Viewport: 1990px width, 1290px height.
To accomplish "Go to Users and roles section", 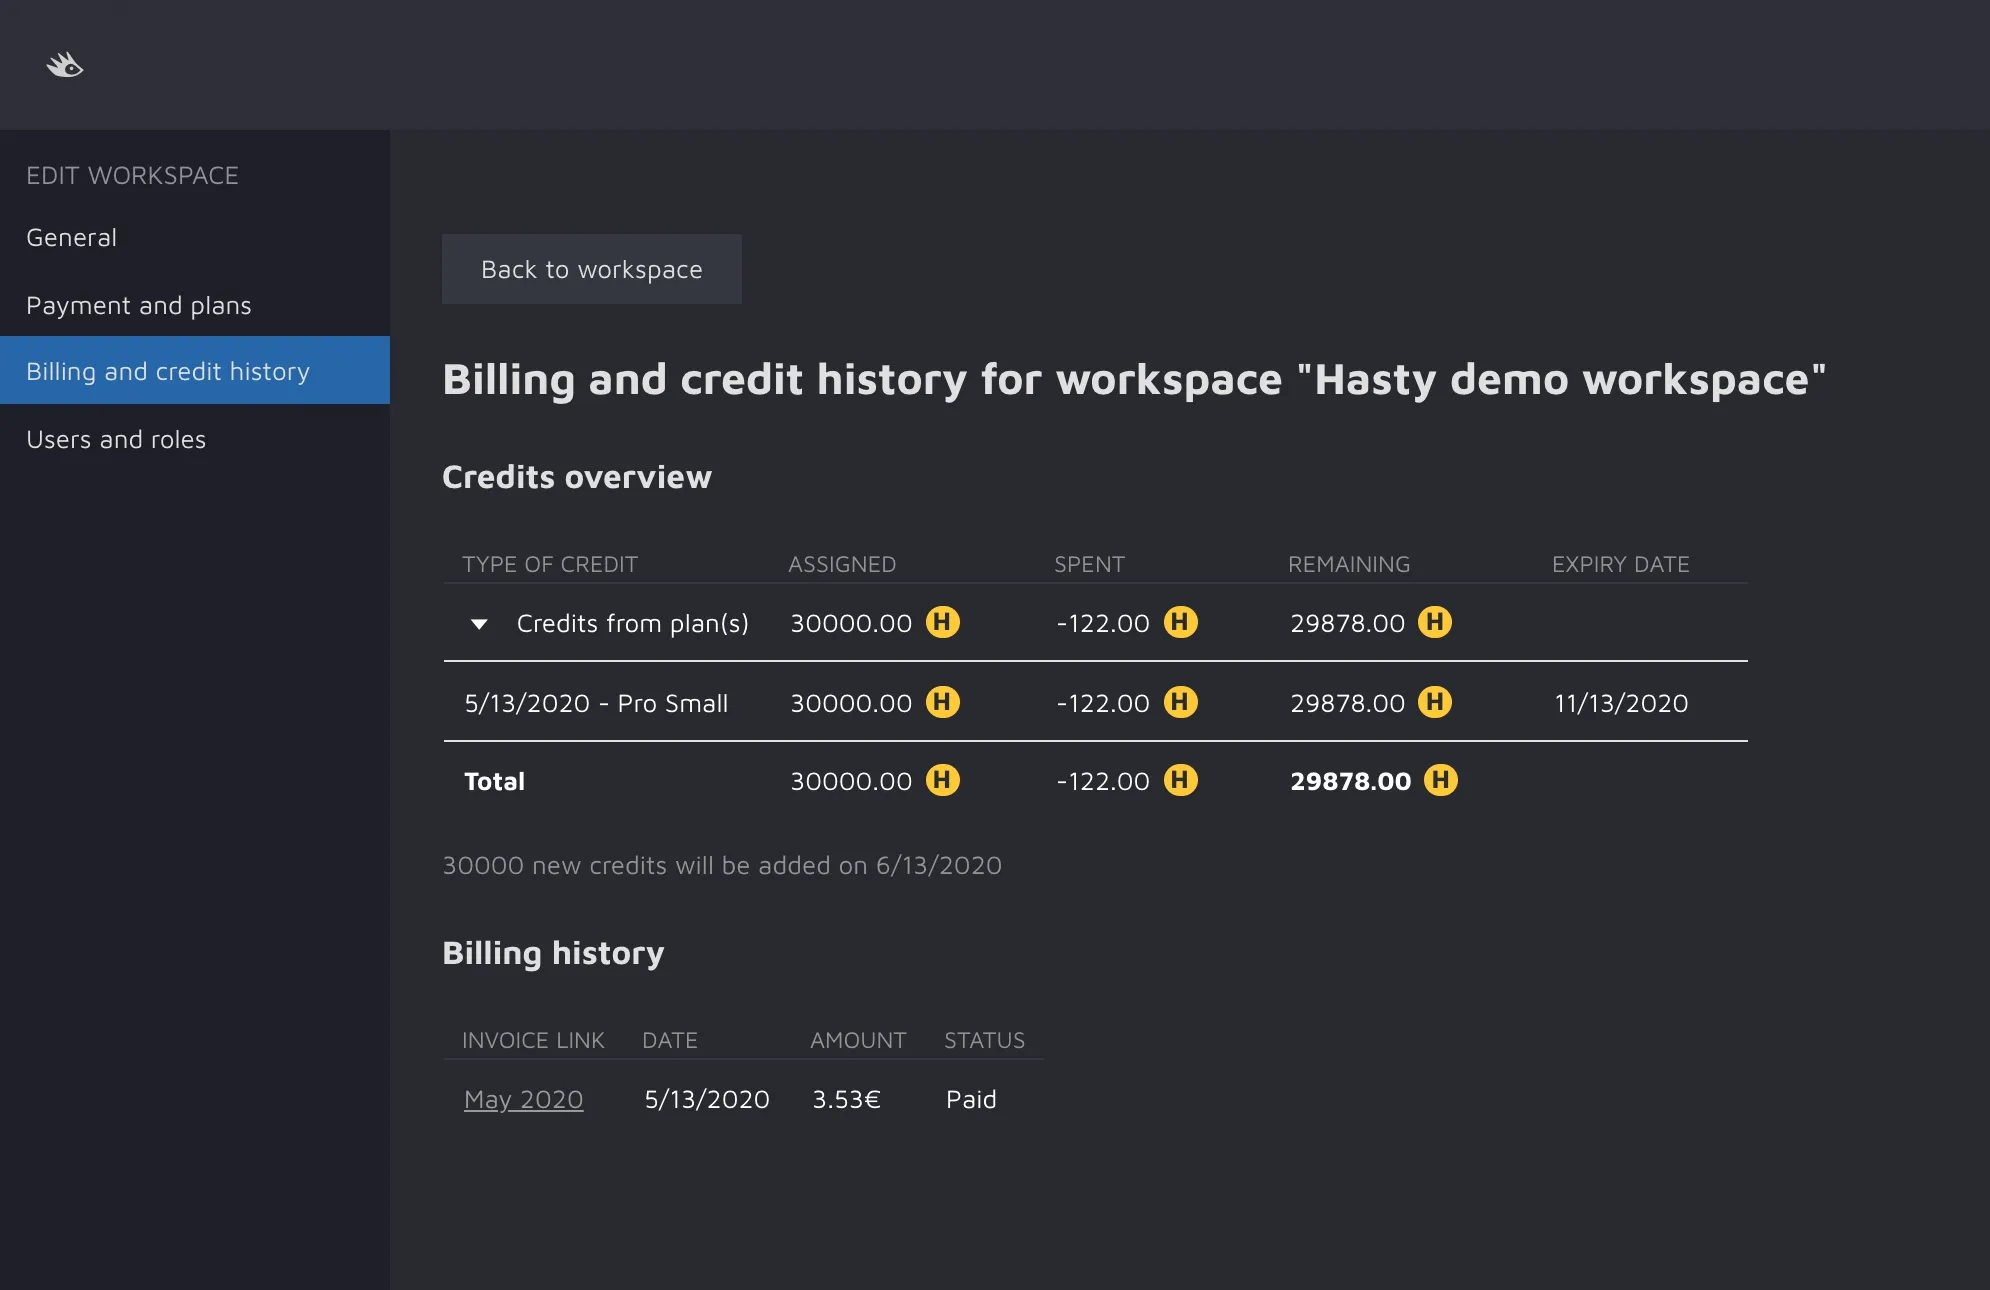I will [x=116, y=440].
